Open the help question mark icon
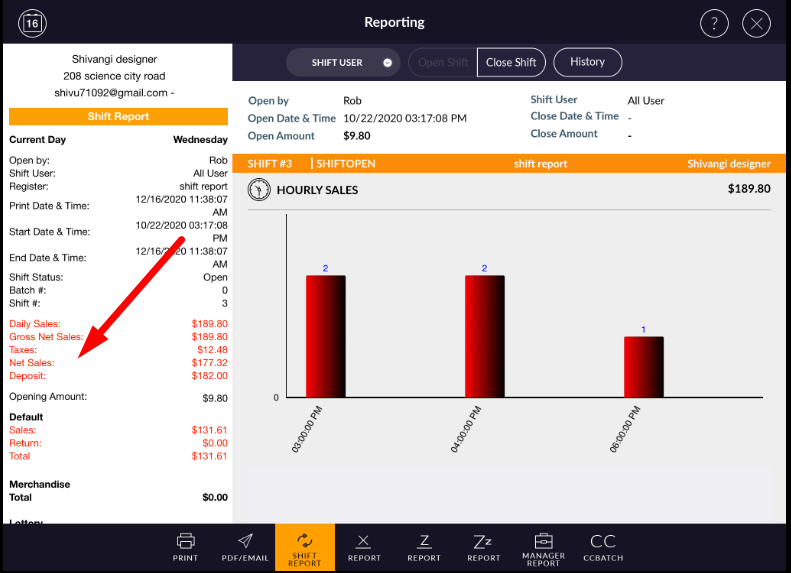 tap(714, 23)
